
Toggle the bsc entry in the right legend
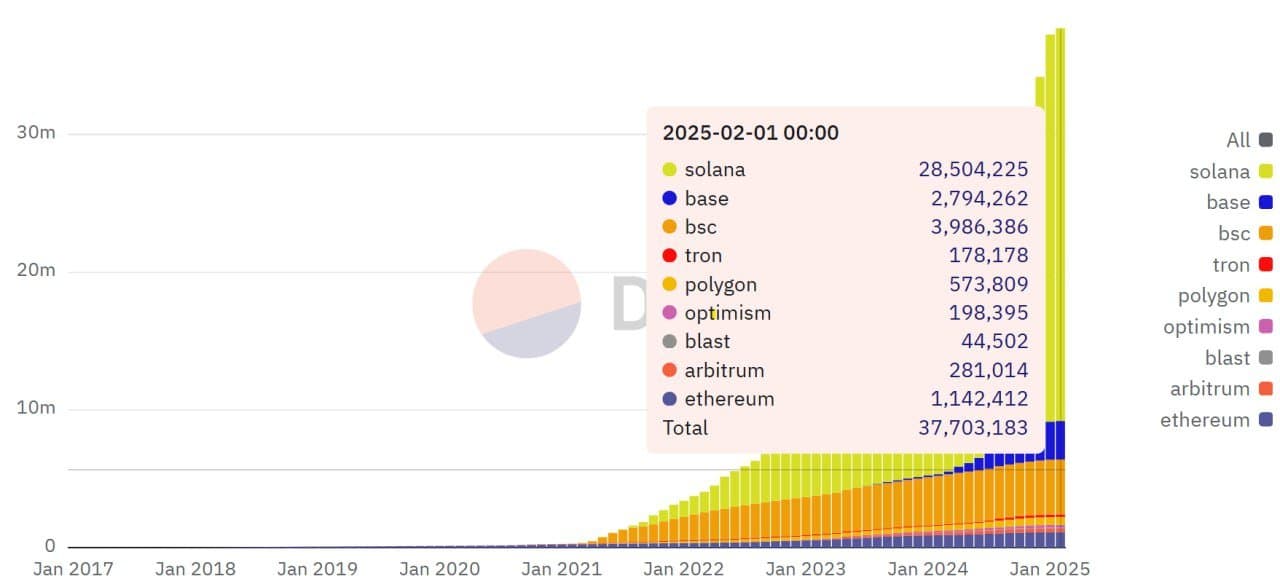click(1246, 234)
